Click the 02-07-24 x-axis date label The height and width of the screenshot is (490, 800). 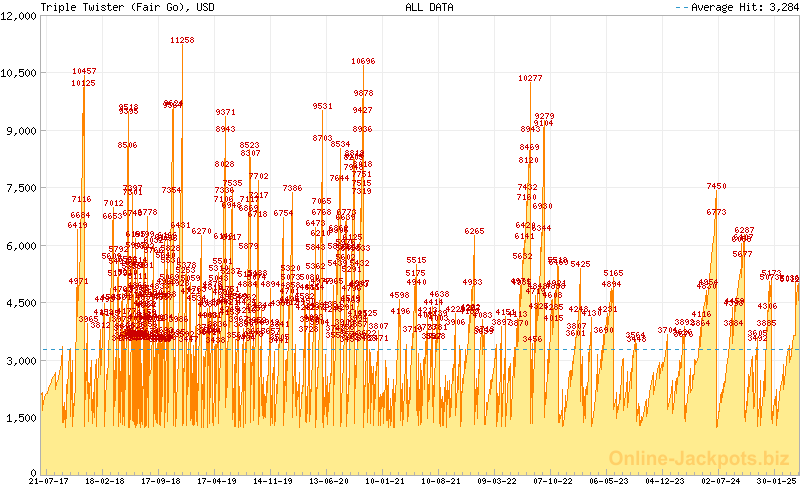[x=720, y=481]
